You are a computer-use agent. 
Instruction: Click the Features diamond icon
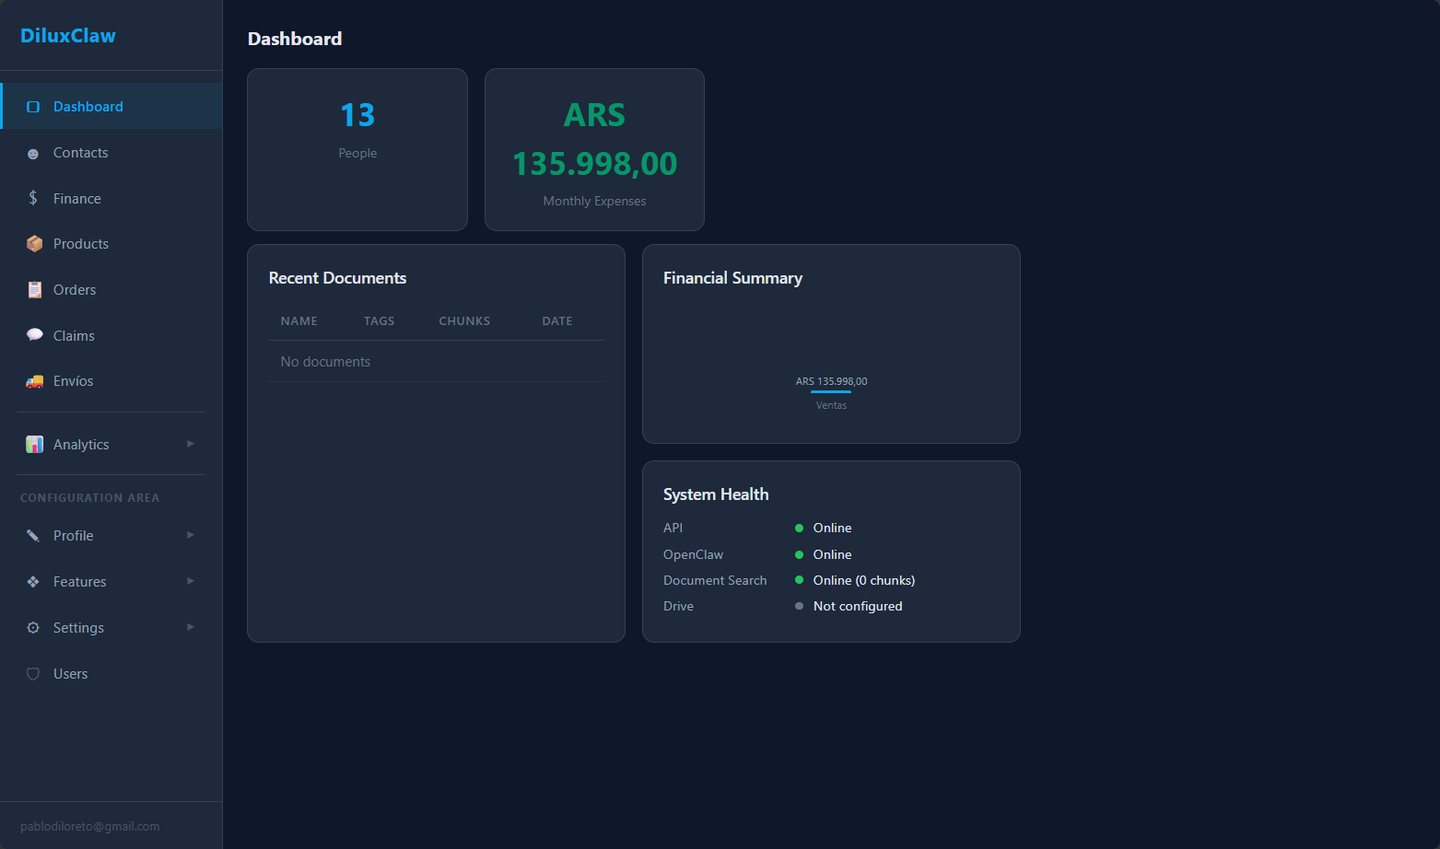click(x=33, y=582)
